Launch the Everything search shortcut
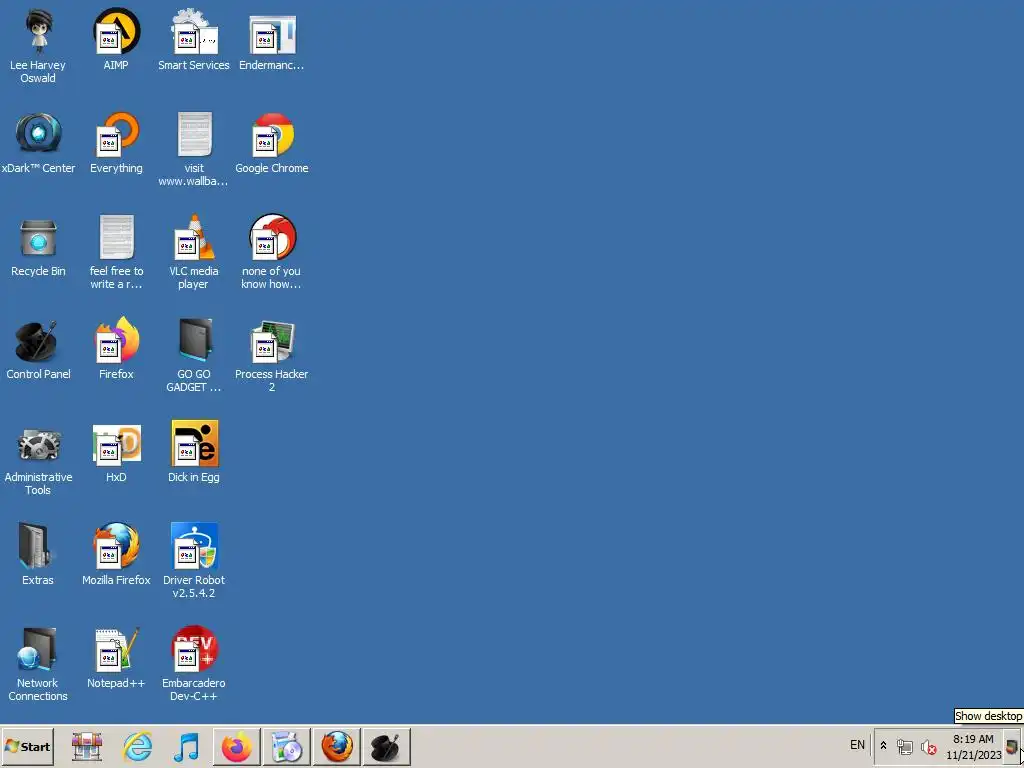The height and width of the screenshot is (768, 1024). click(116, 142)
